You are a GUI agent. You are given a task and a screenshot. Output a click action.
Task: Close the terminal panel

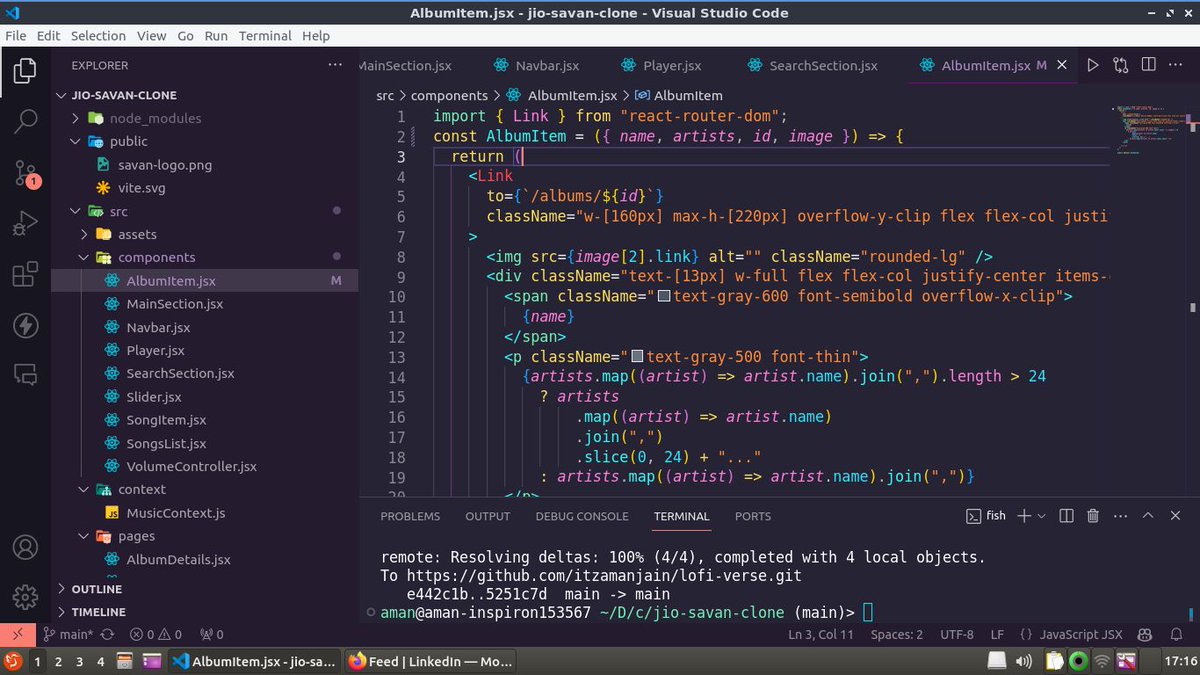coord(1176,516)
